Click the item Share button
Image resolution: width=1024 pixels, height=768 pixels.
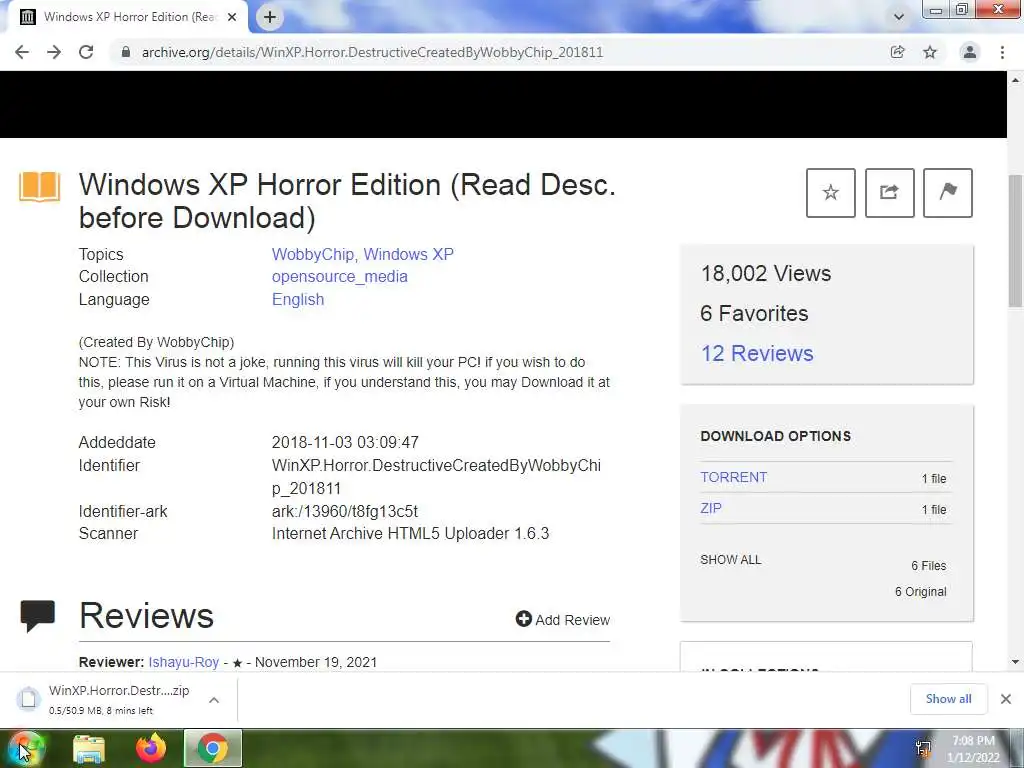point(889,193)
